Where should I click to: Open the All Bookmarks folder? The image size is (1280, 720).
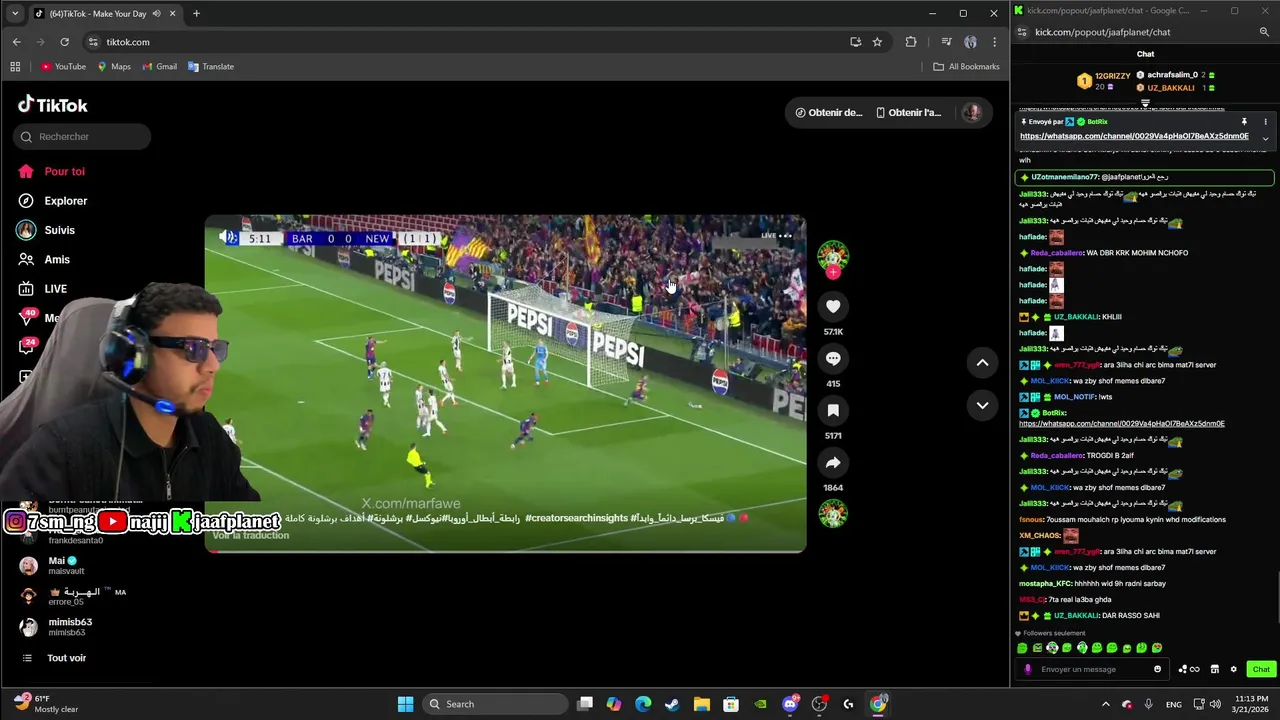coord(966,67)
